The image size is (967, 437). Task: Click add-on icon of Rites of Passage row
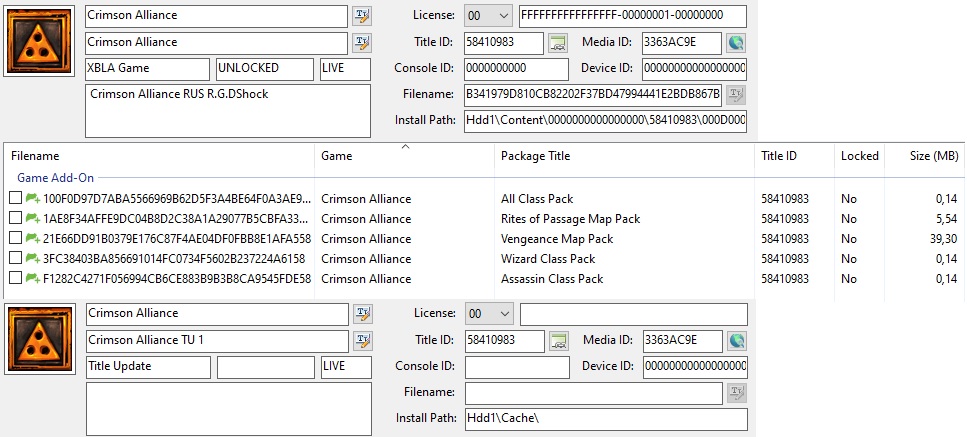pos(33,218)
